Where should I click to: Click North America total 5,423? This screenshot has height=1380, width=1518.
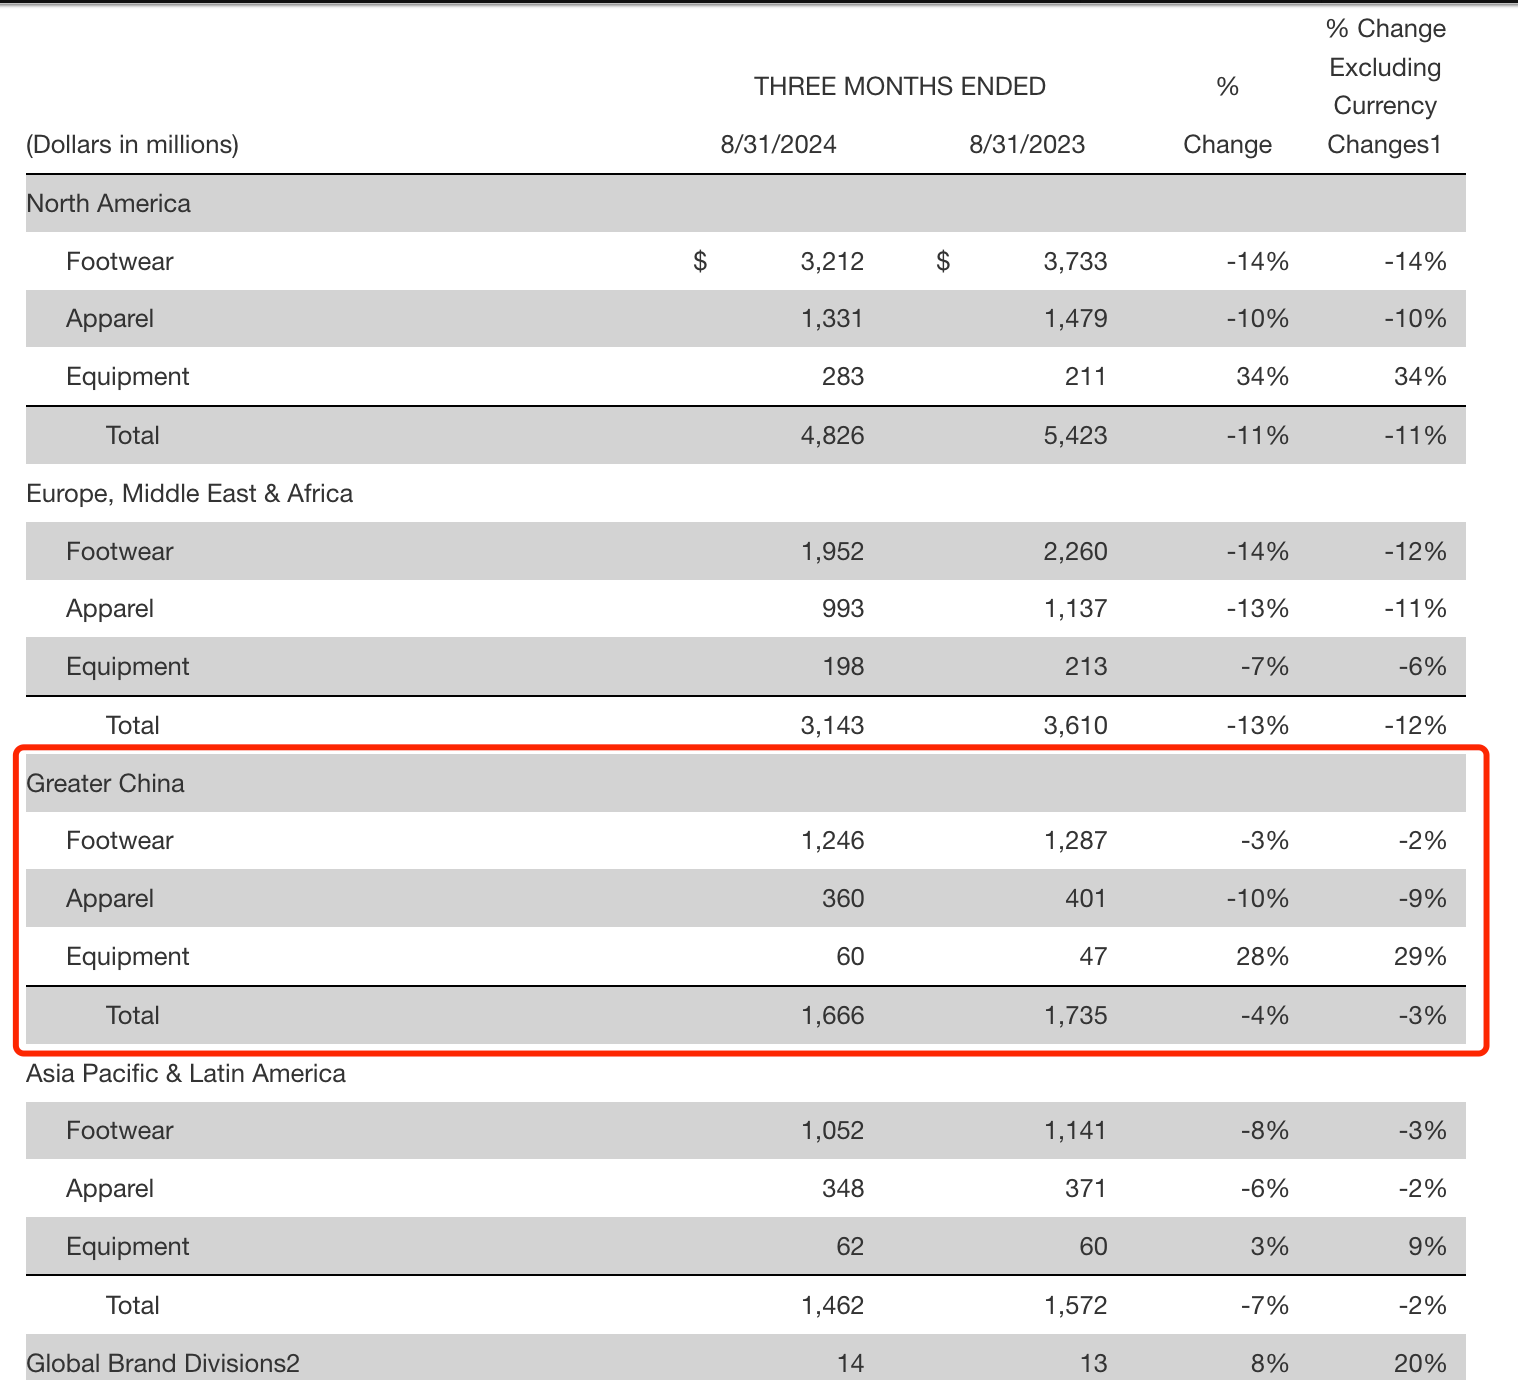pyautogui.click(x=1075, y=436)
